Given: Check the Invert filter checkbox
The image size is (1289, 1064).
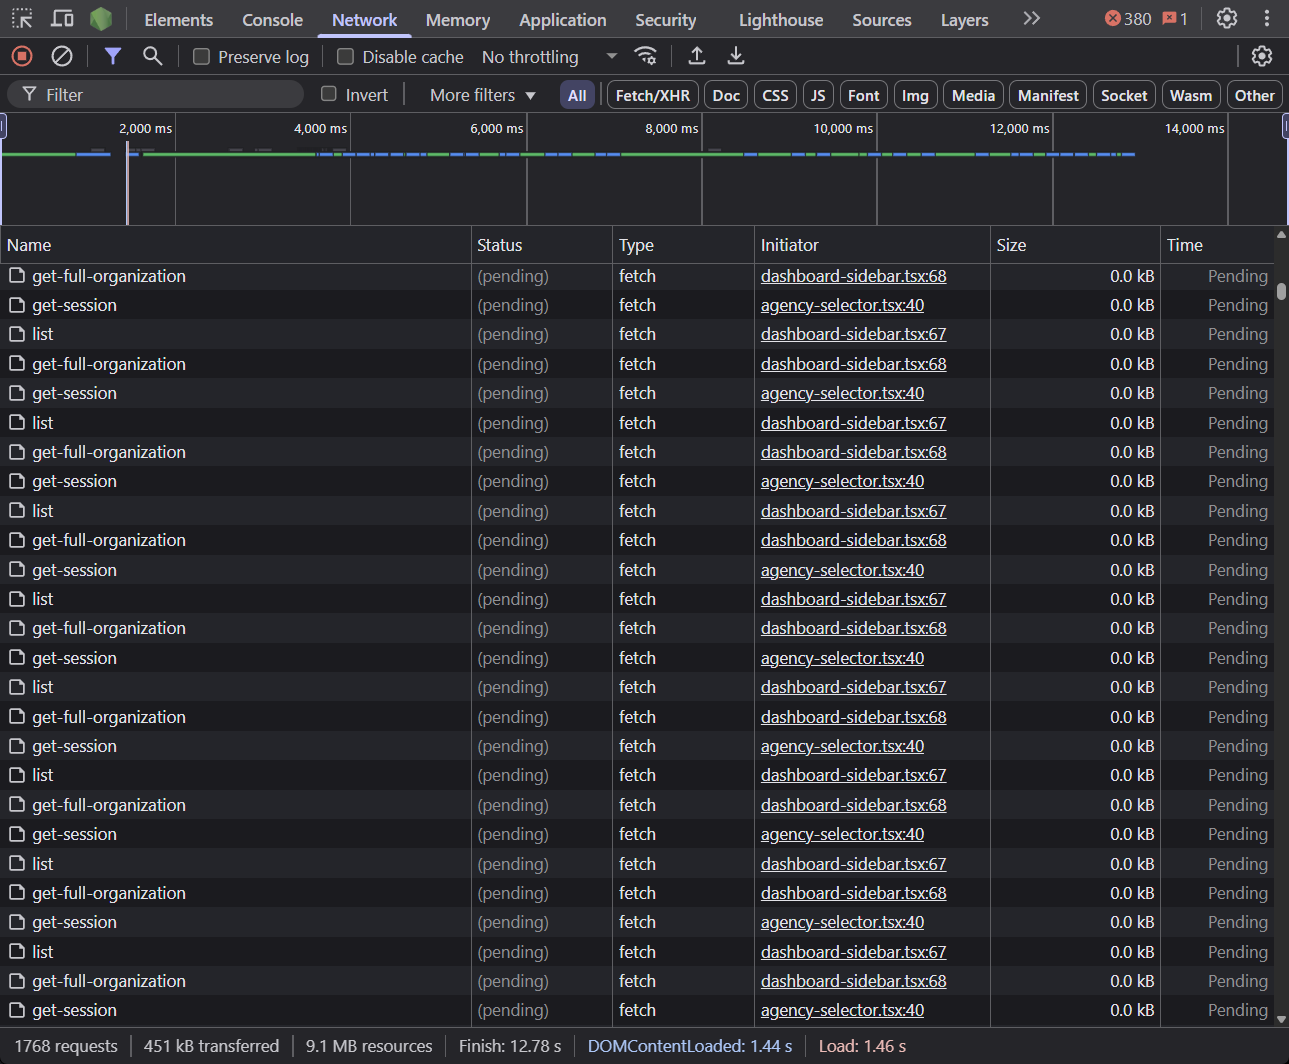Looking at the screenshot, I should point(328,94).
